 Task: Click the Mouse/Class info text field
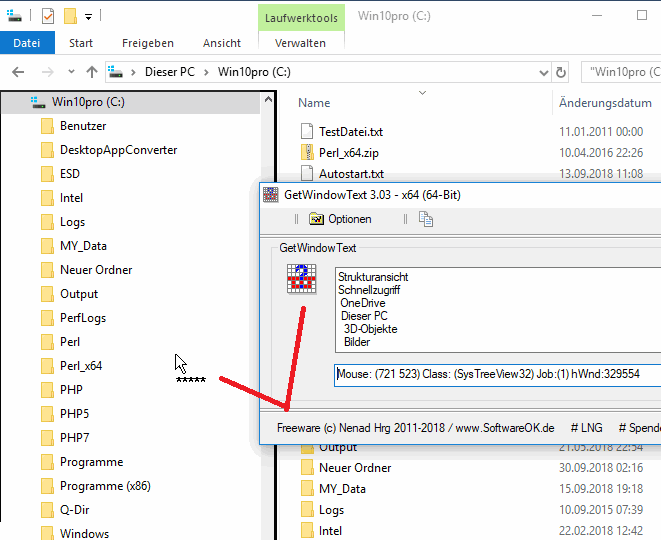pos(497,374)
